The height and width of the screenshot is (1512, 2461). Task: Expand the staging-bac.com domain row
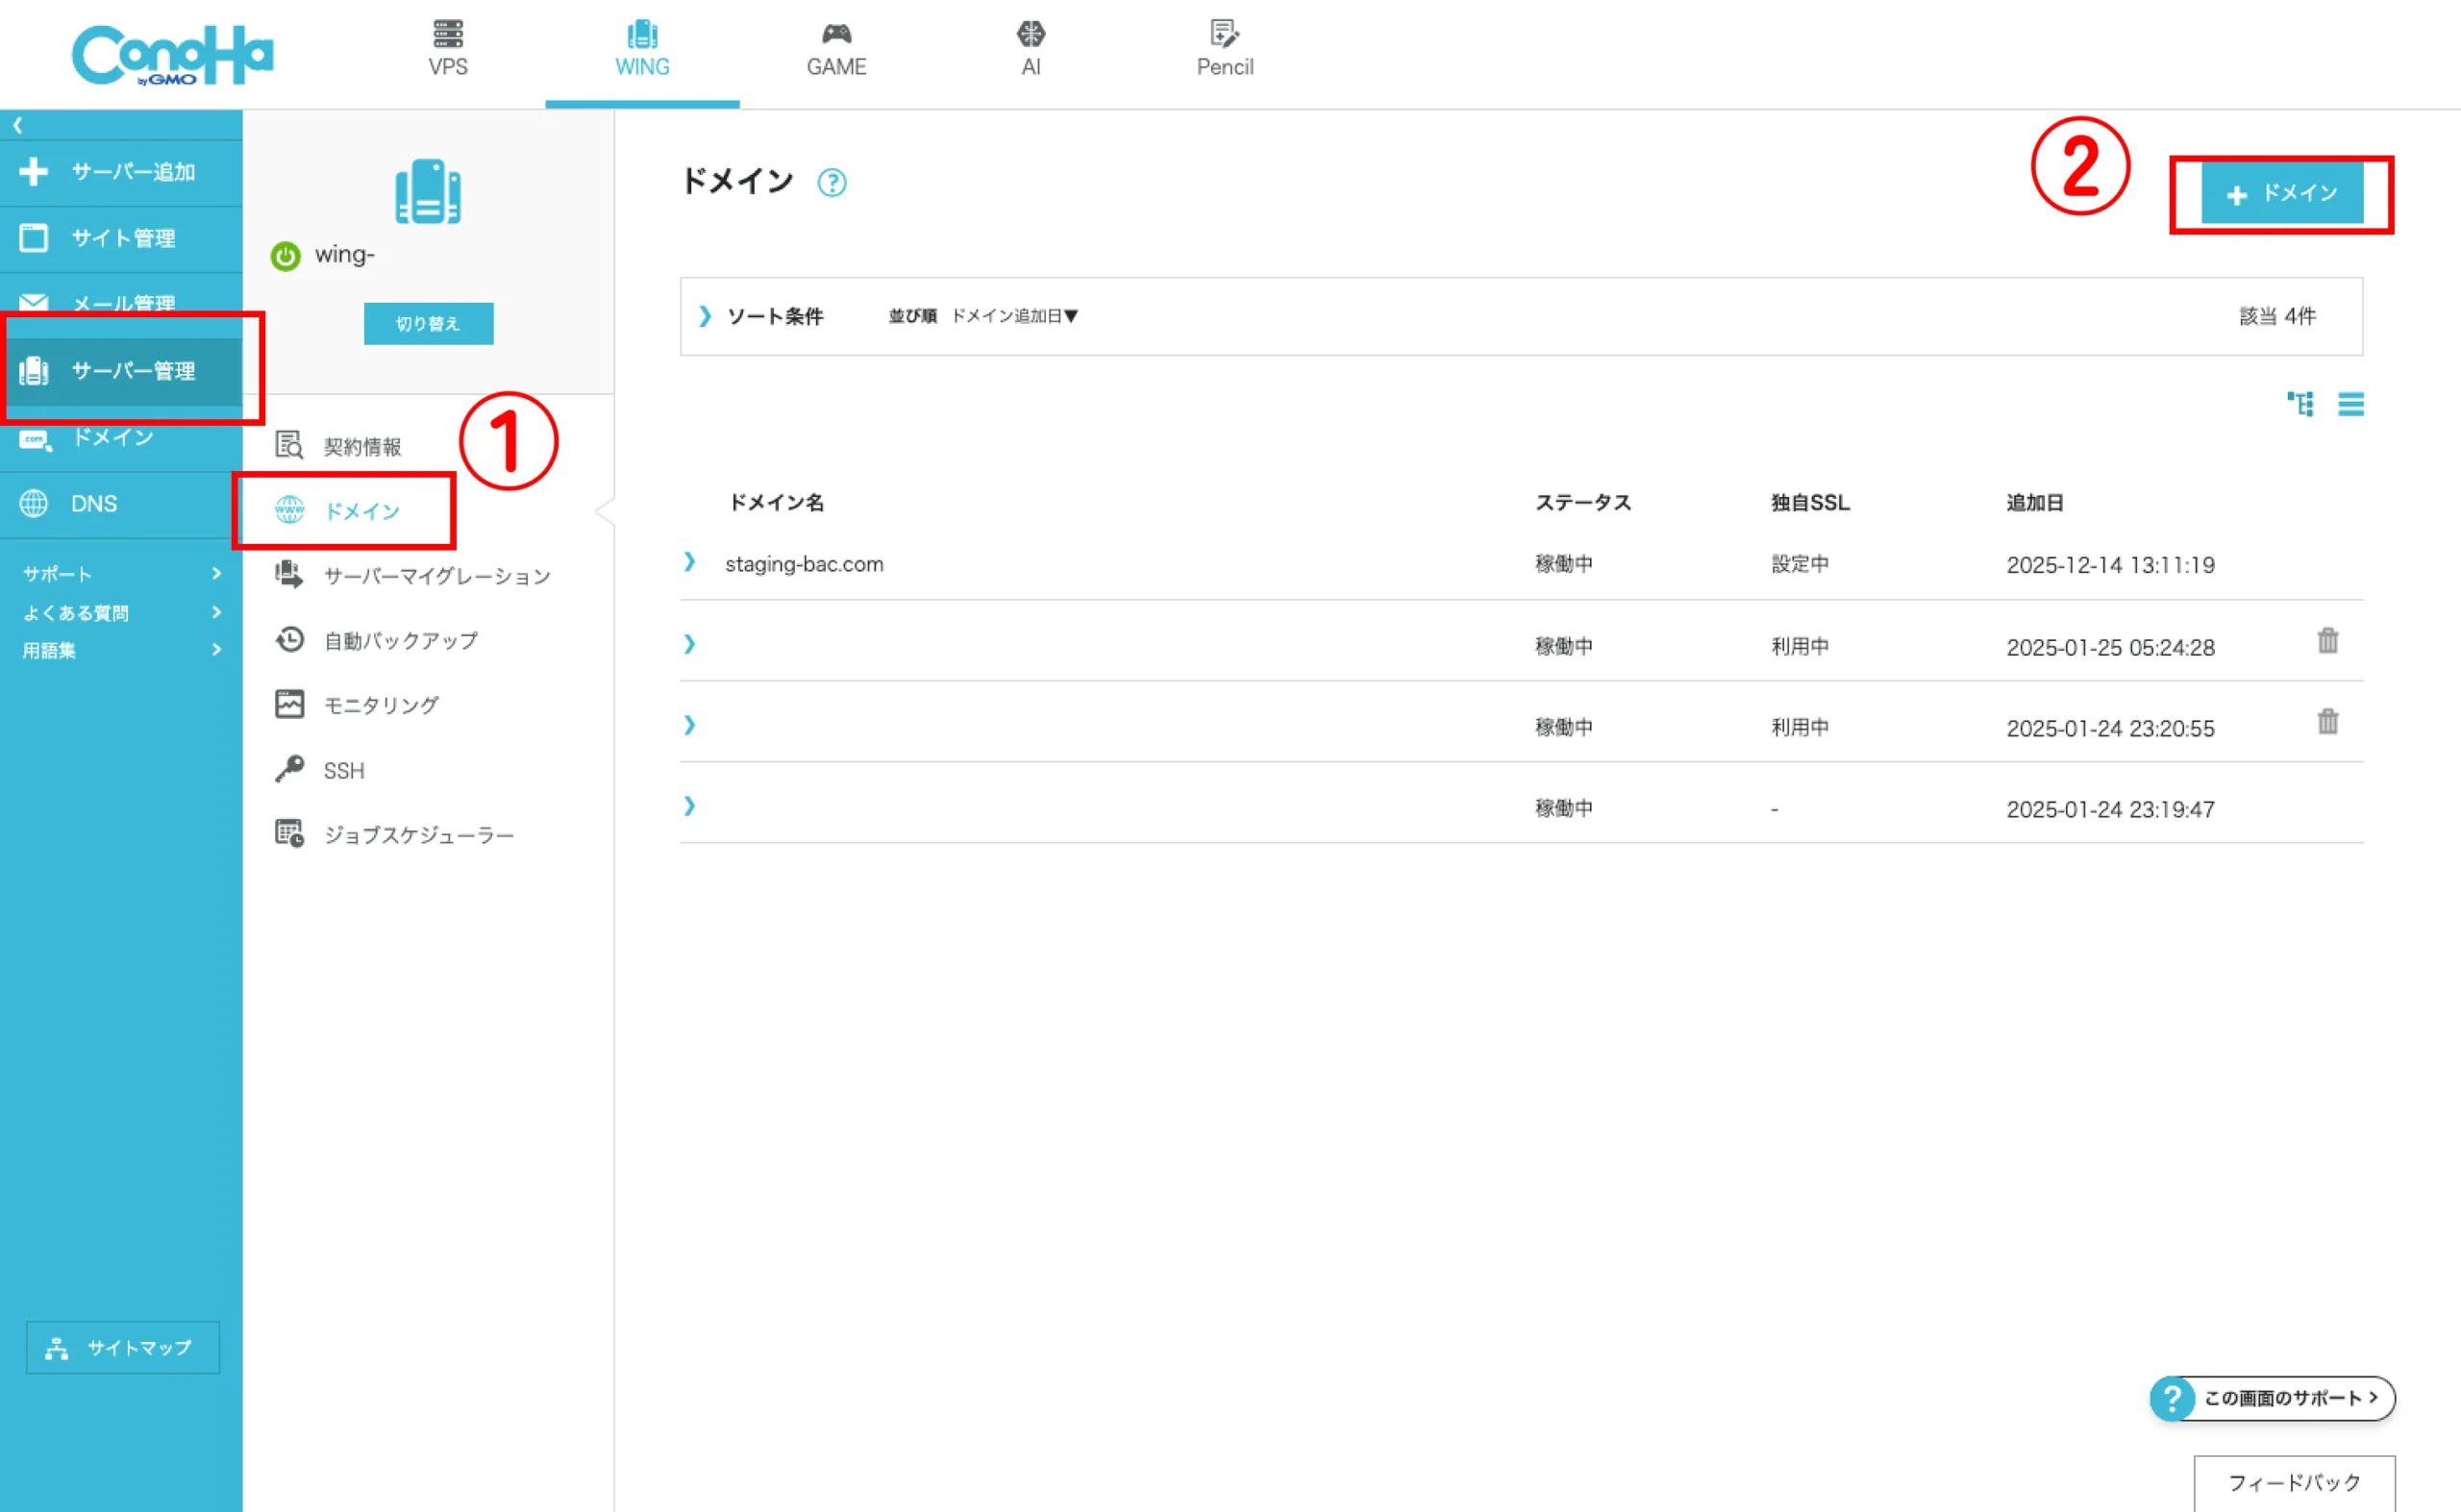click(x=689, y=563)
